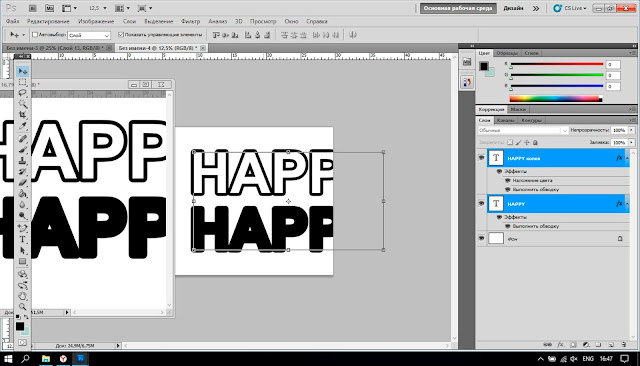Screen dimensions: 640x366
Task: Select the Pen tool
Action: (22, 228)
